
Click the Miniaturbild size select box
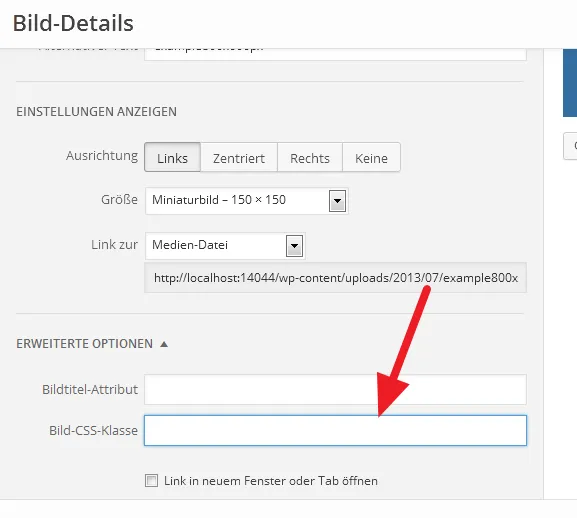click(247, 201)
